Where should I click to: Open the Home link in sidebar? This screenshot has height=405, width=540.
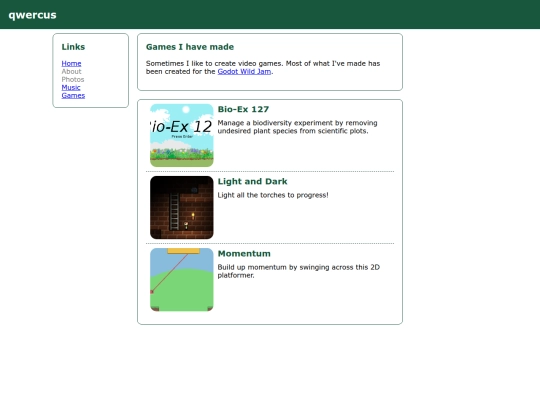[x=71, y=63]
